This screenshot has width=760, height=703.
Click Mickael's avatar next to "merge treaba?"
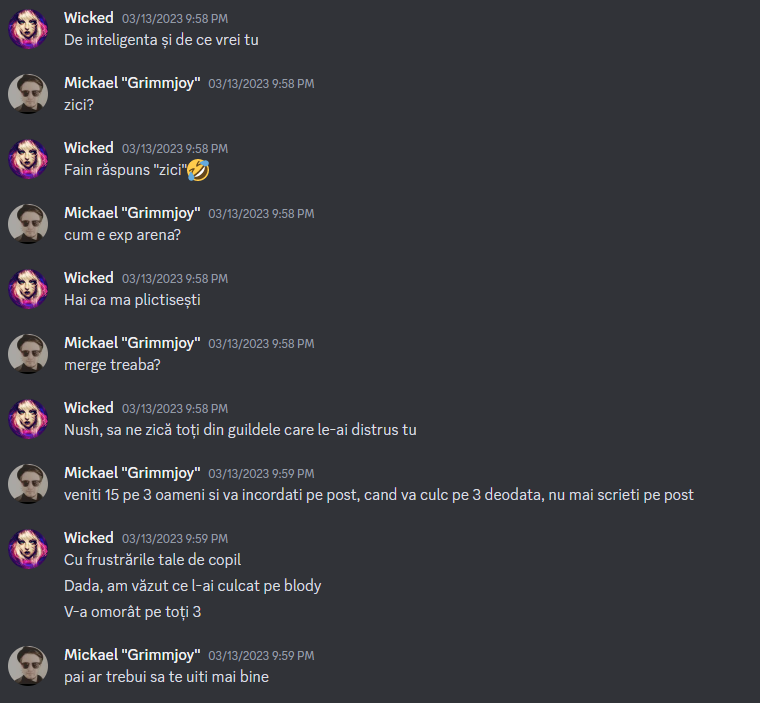point(28,354)
